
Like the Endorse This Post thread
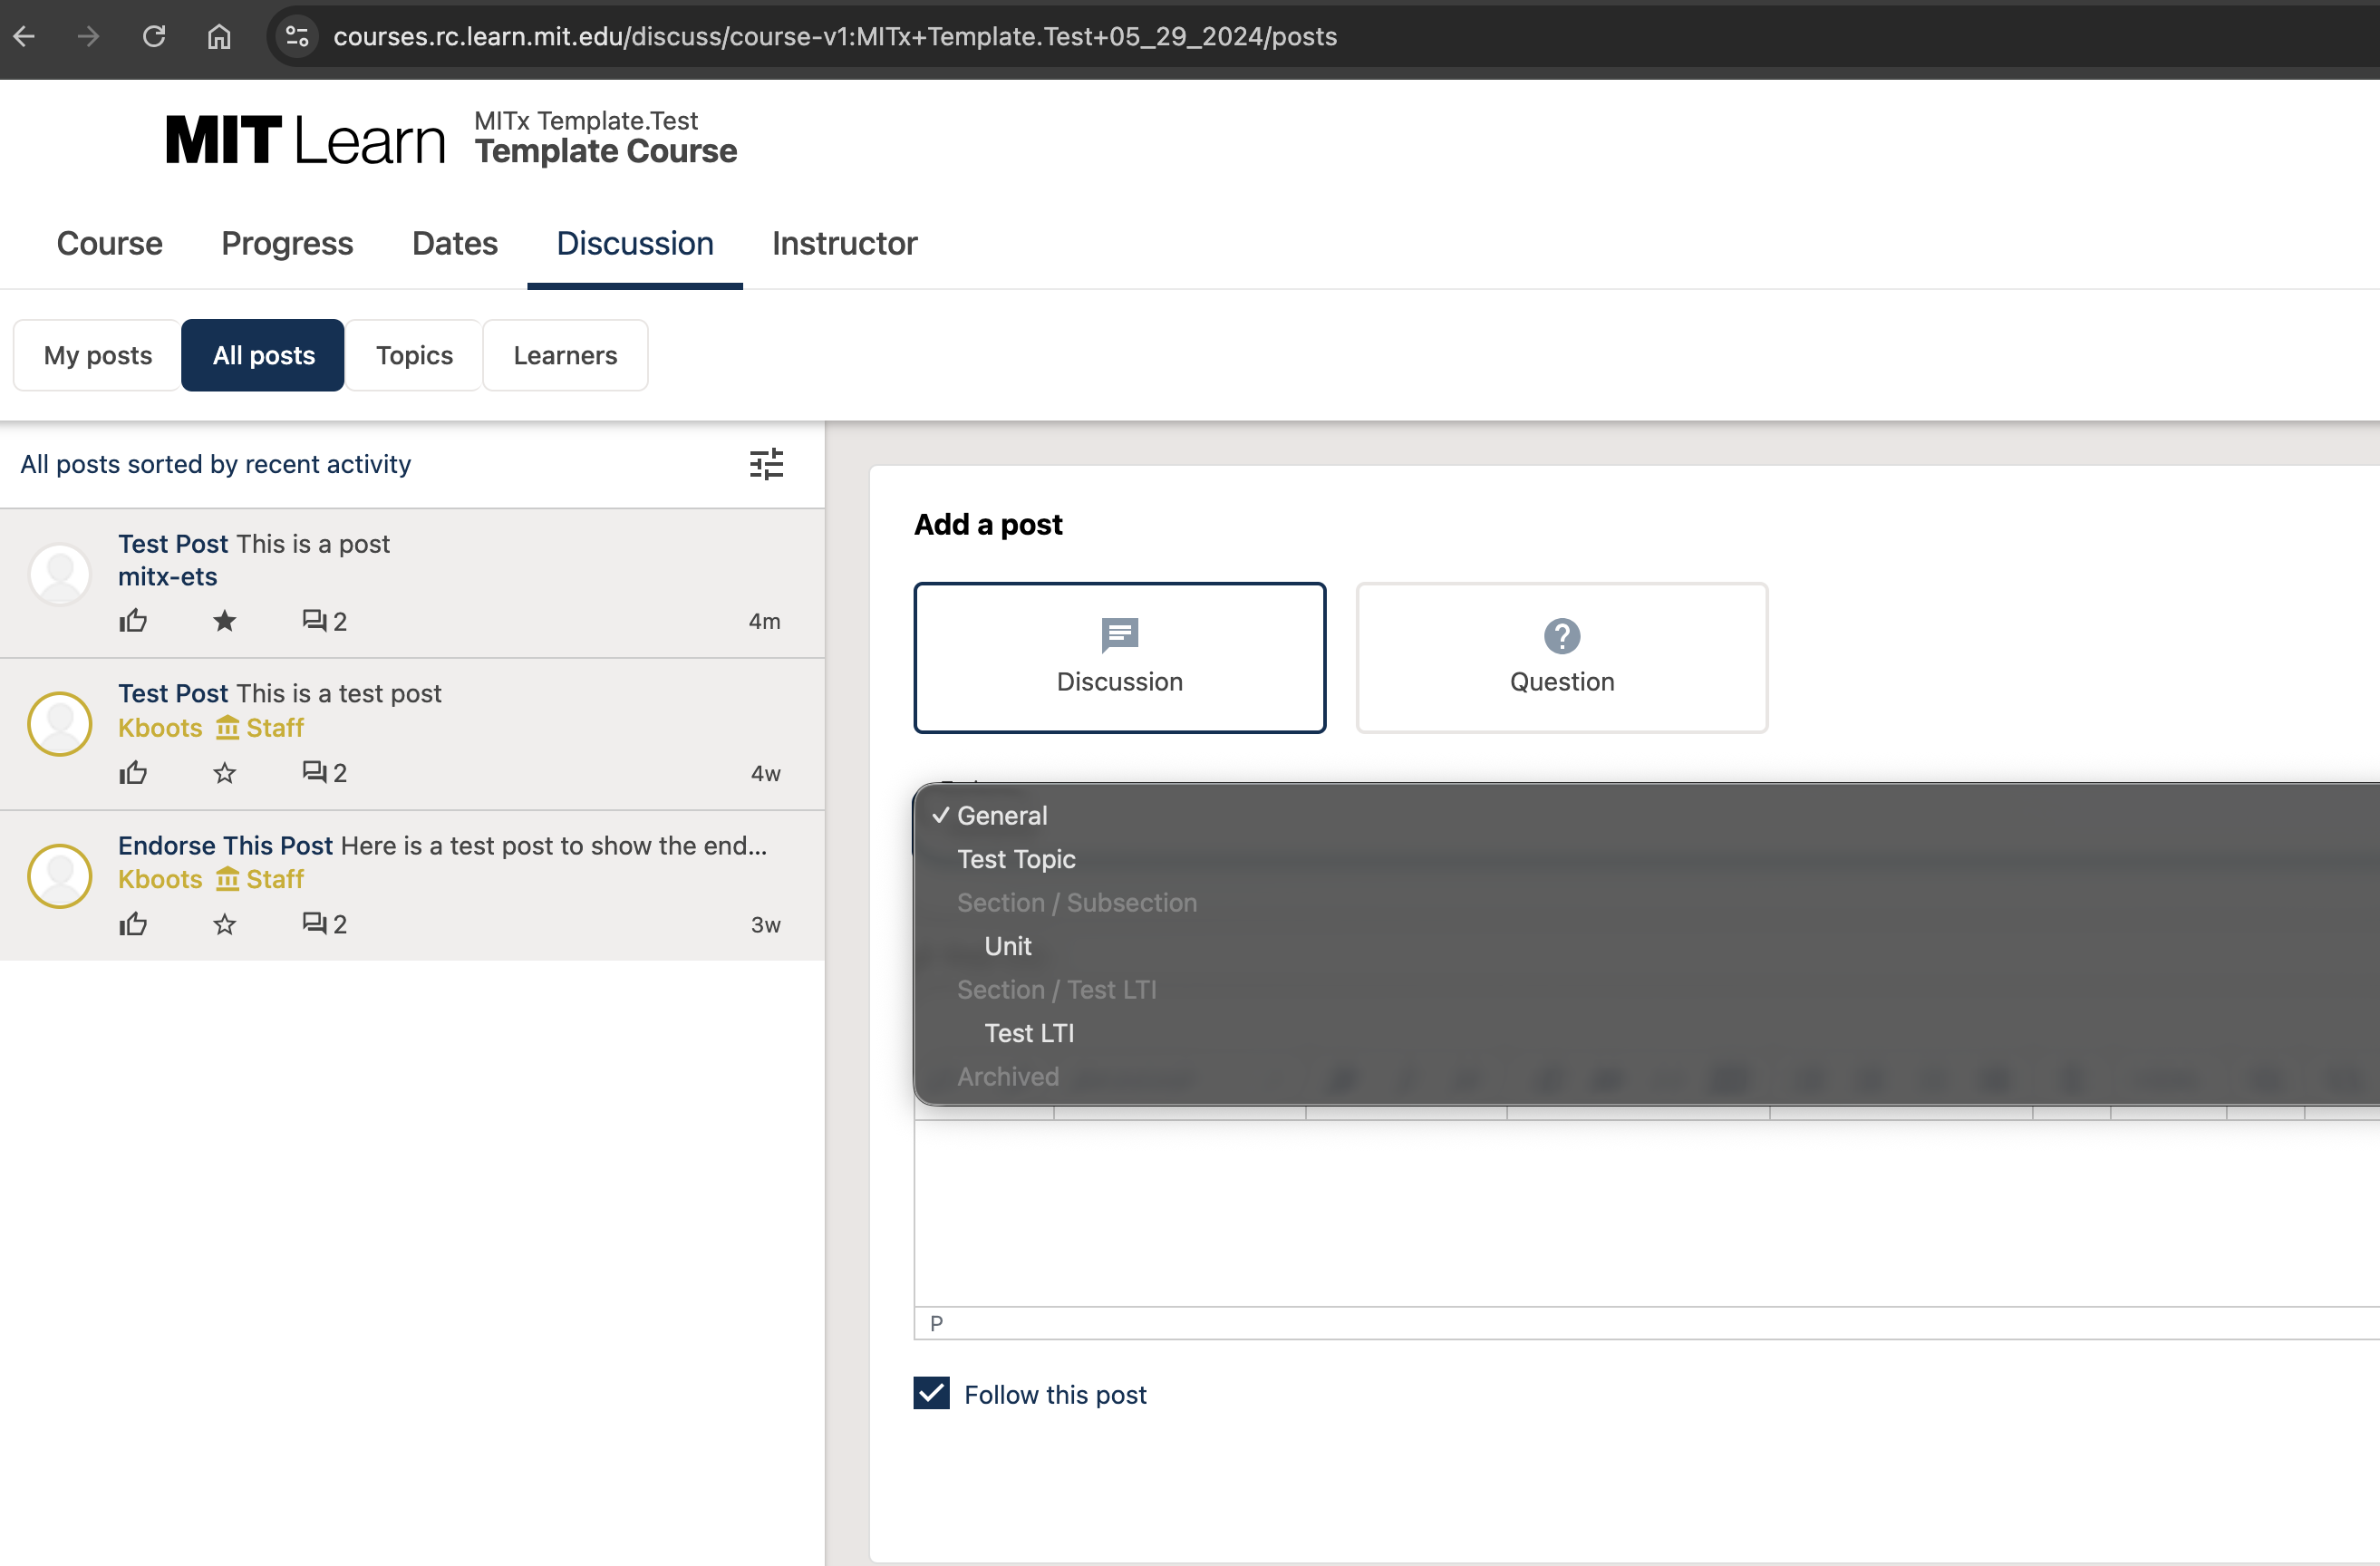click(x=133, y=924)
